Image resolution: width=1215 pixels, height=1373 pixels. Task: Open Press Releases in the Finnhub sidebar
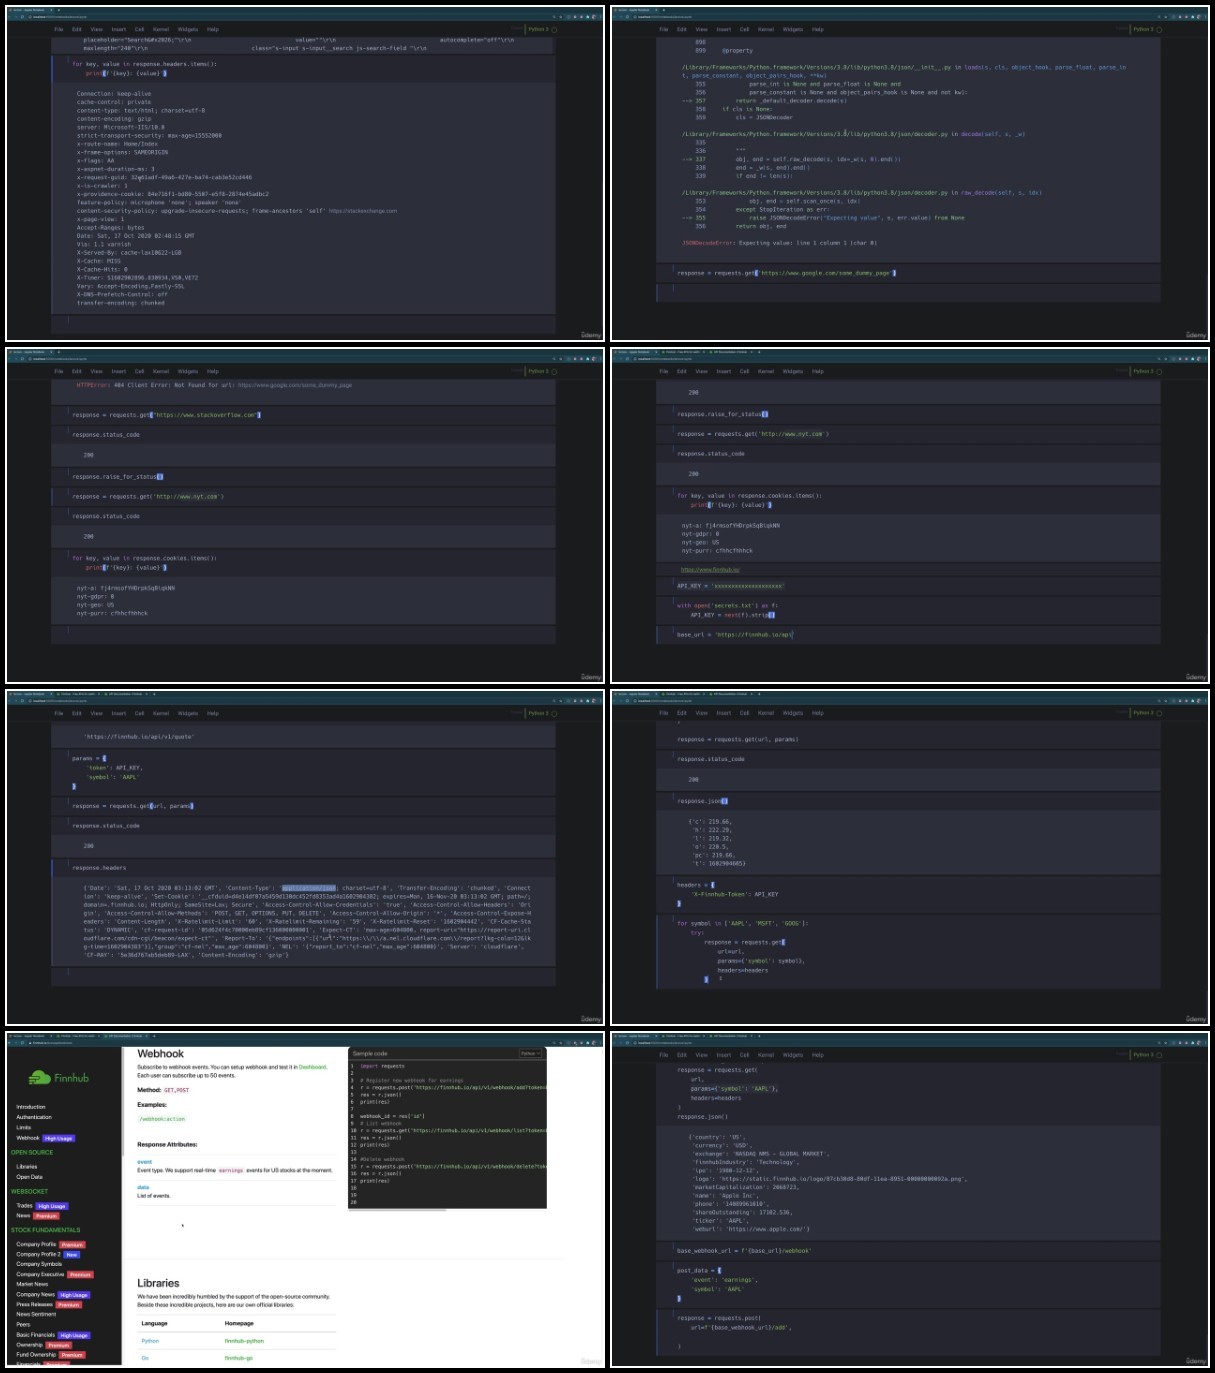point(35,1305)
